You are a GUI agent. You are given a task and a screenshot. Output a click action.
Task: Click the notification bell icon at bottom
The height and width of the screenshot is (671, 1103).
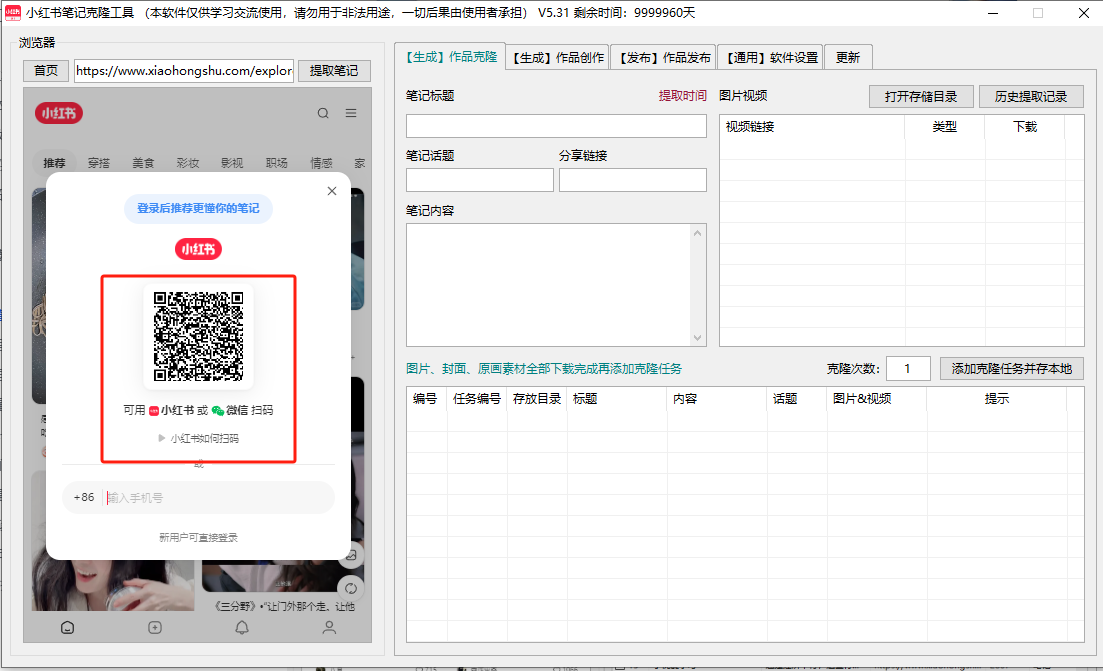click(242, 628)
